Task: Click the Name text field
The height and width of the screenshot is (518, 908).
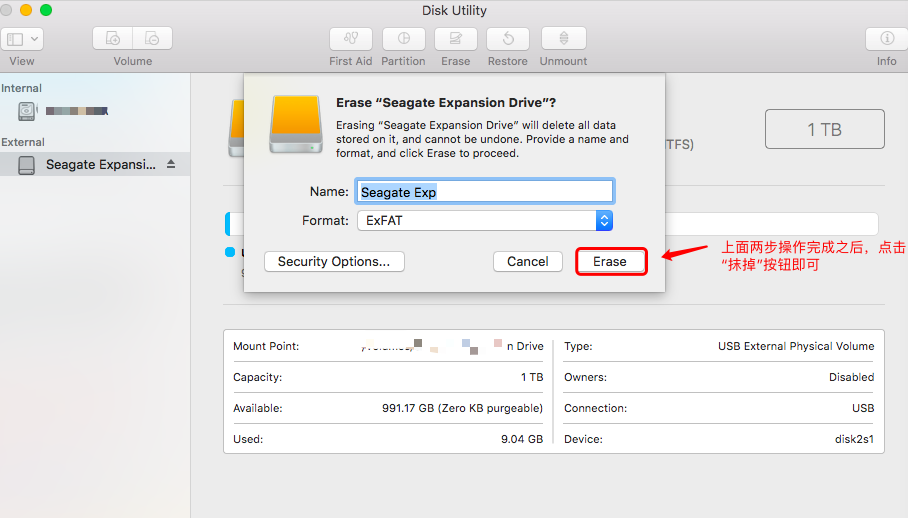Action: point(485,192)
